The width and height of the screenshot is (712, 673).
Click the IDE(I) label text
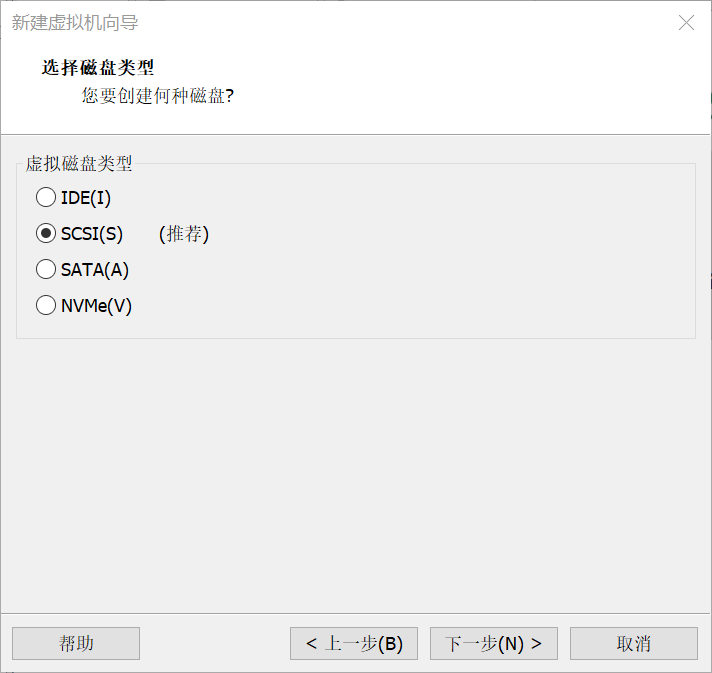86,198
